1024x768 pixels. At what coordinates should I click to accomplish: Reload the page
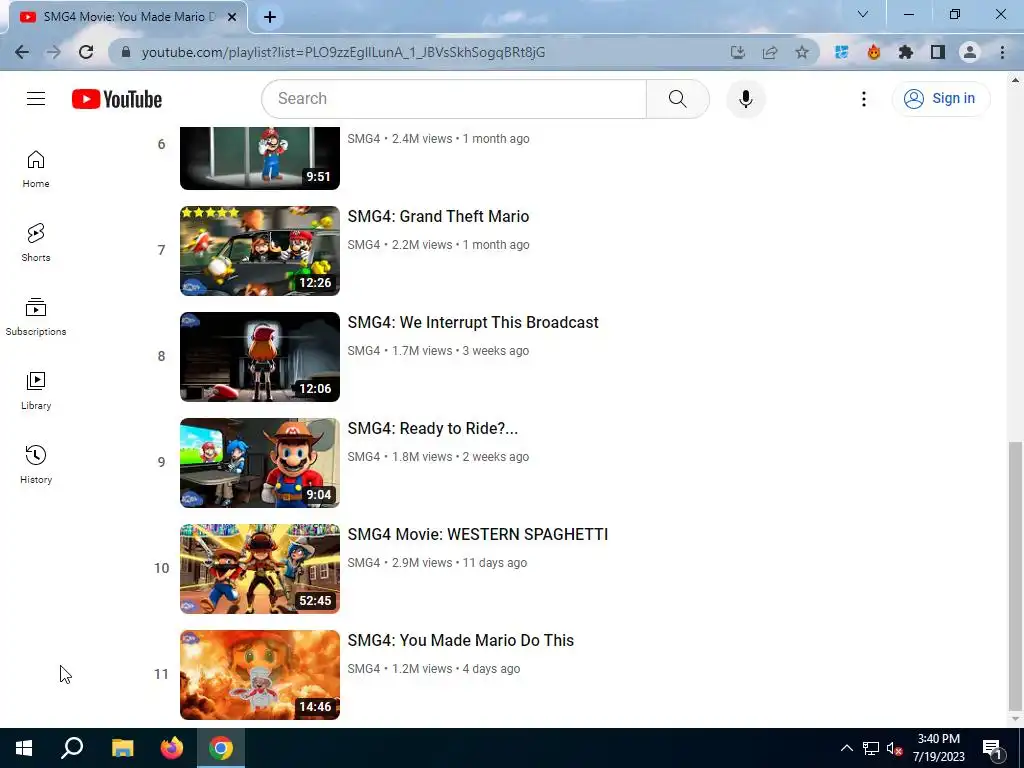86,52
